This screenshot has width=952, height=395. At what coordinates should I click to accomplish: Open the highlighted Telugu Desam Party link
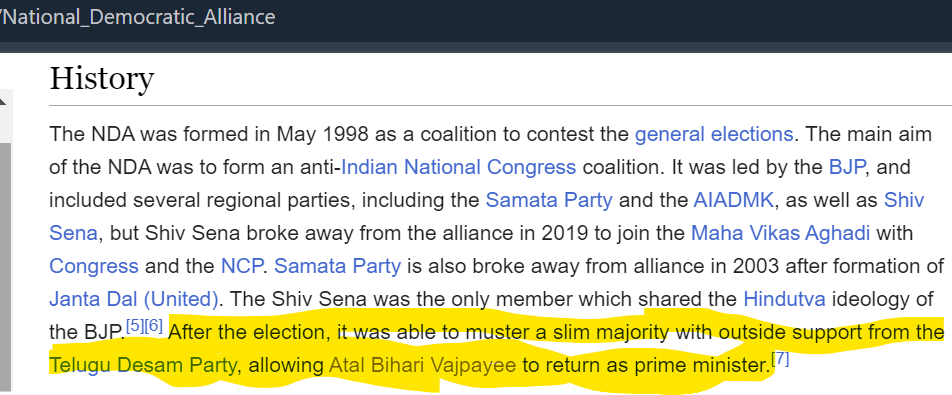[143, 366]
